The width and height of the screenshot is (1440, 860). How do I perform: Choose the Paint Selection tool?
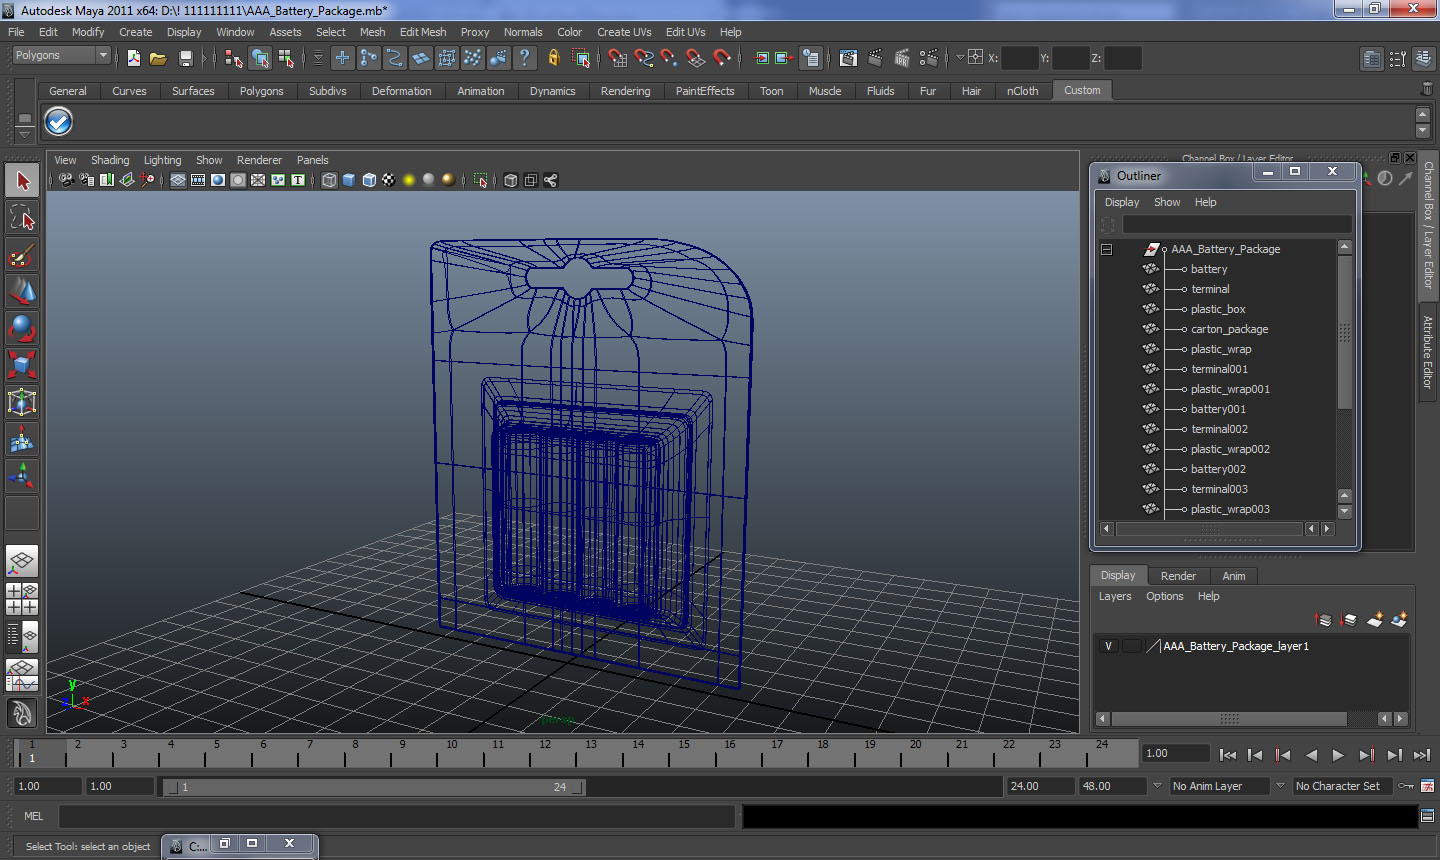click(x=22, y=255)
